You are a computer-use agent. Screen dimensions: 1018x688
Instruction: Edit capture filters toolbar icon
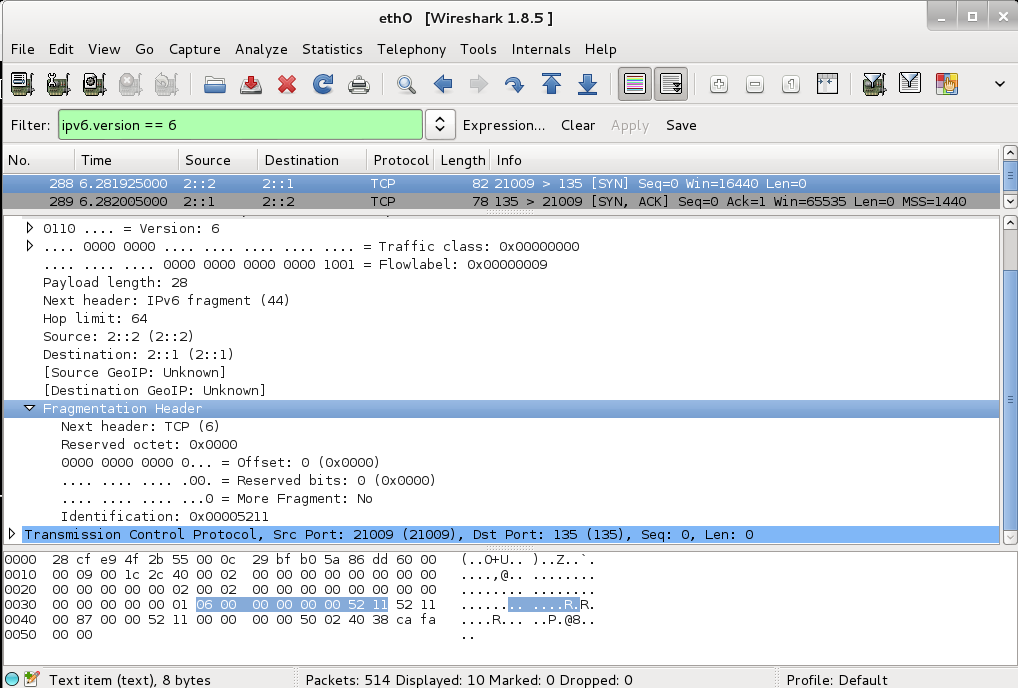pyautogui.click(x=874, y=84)
